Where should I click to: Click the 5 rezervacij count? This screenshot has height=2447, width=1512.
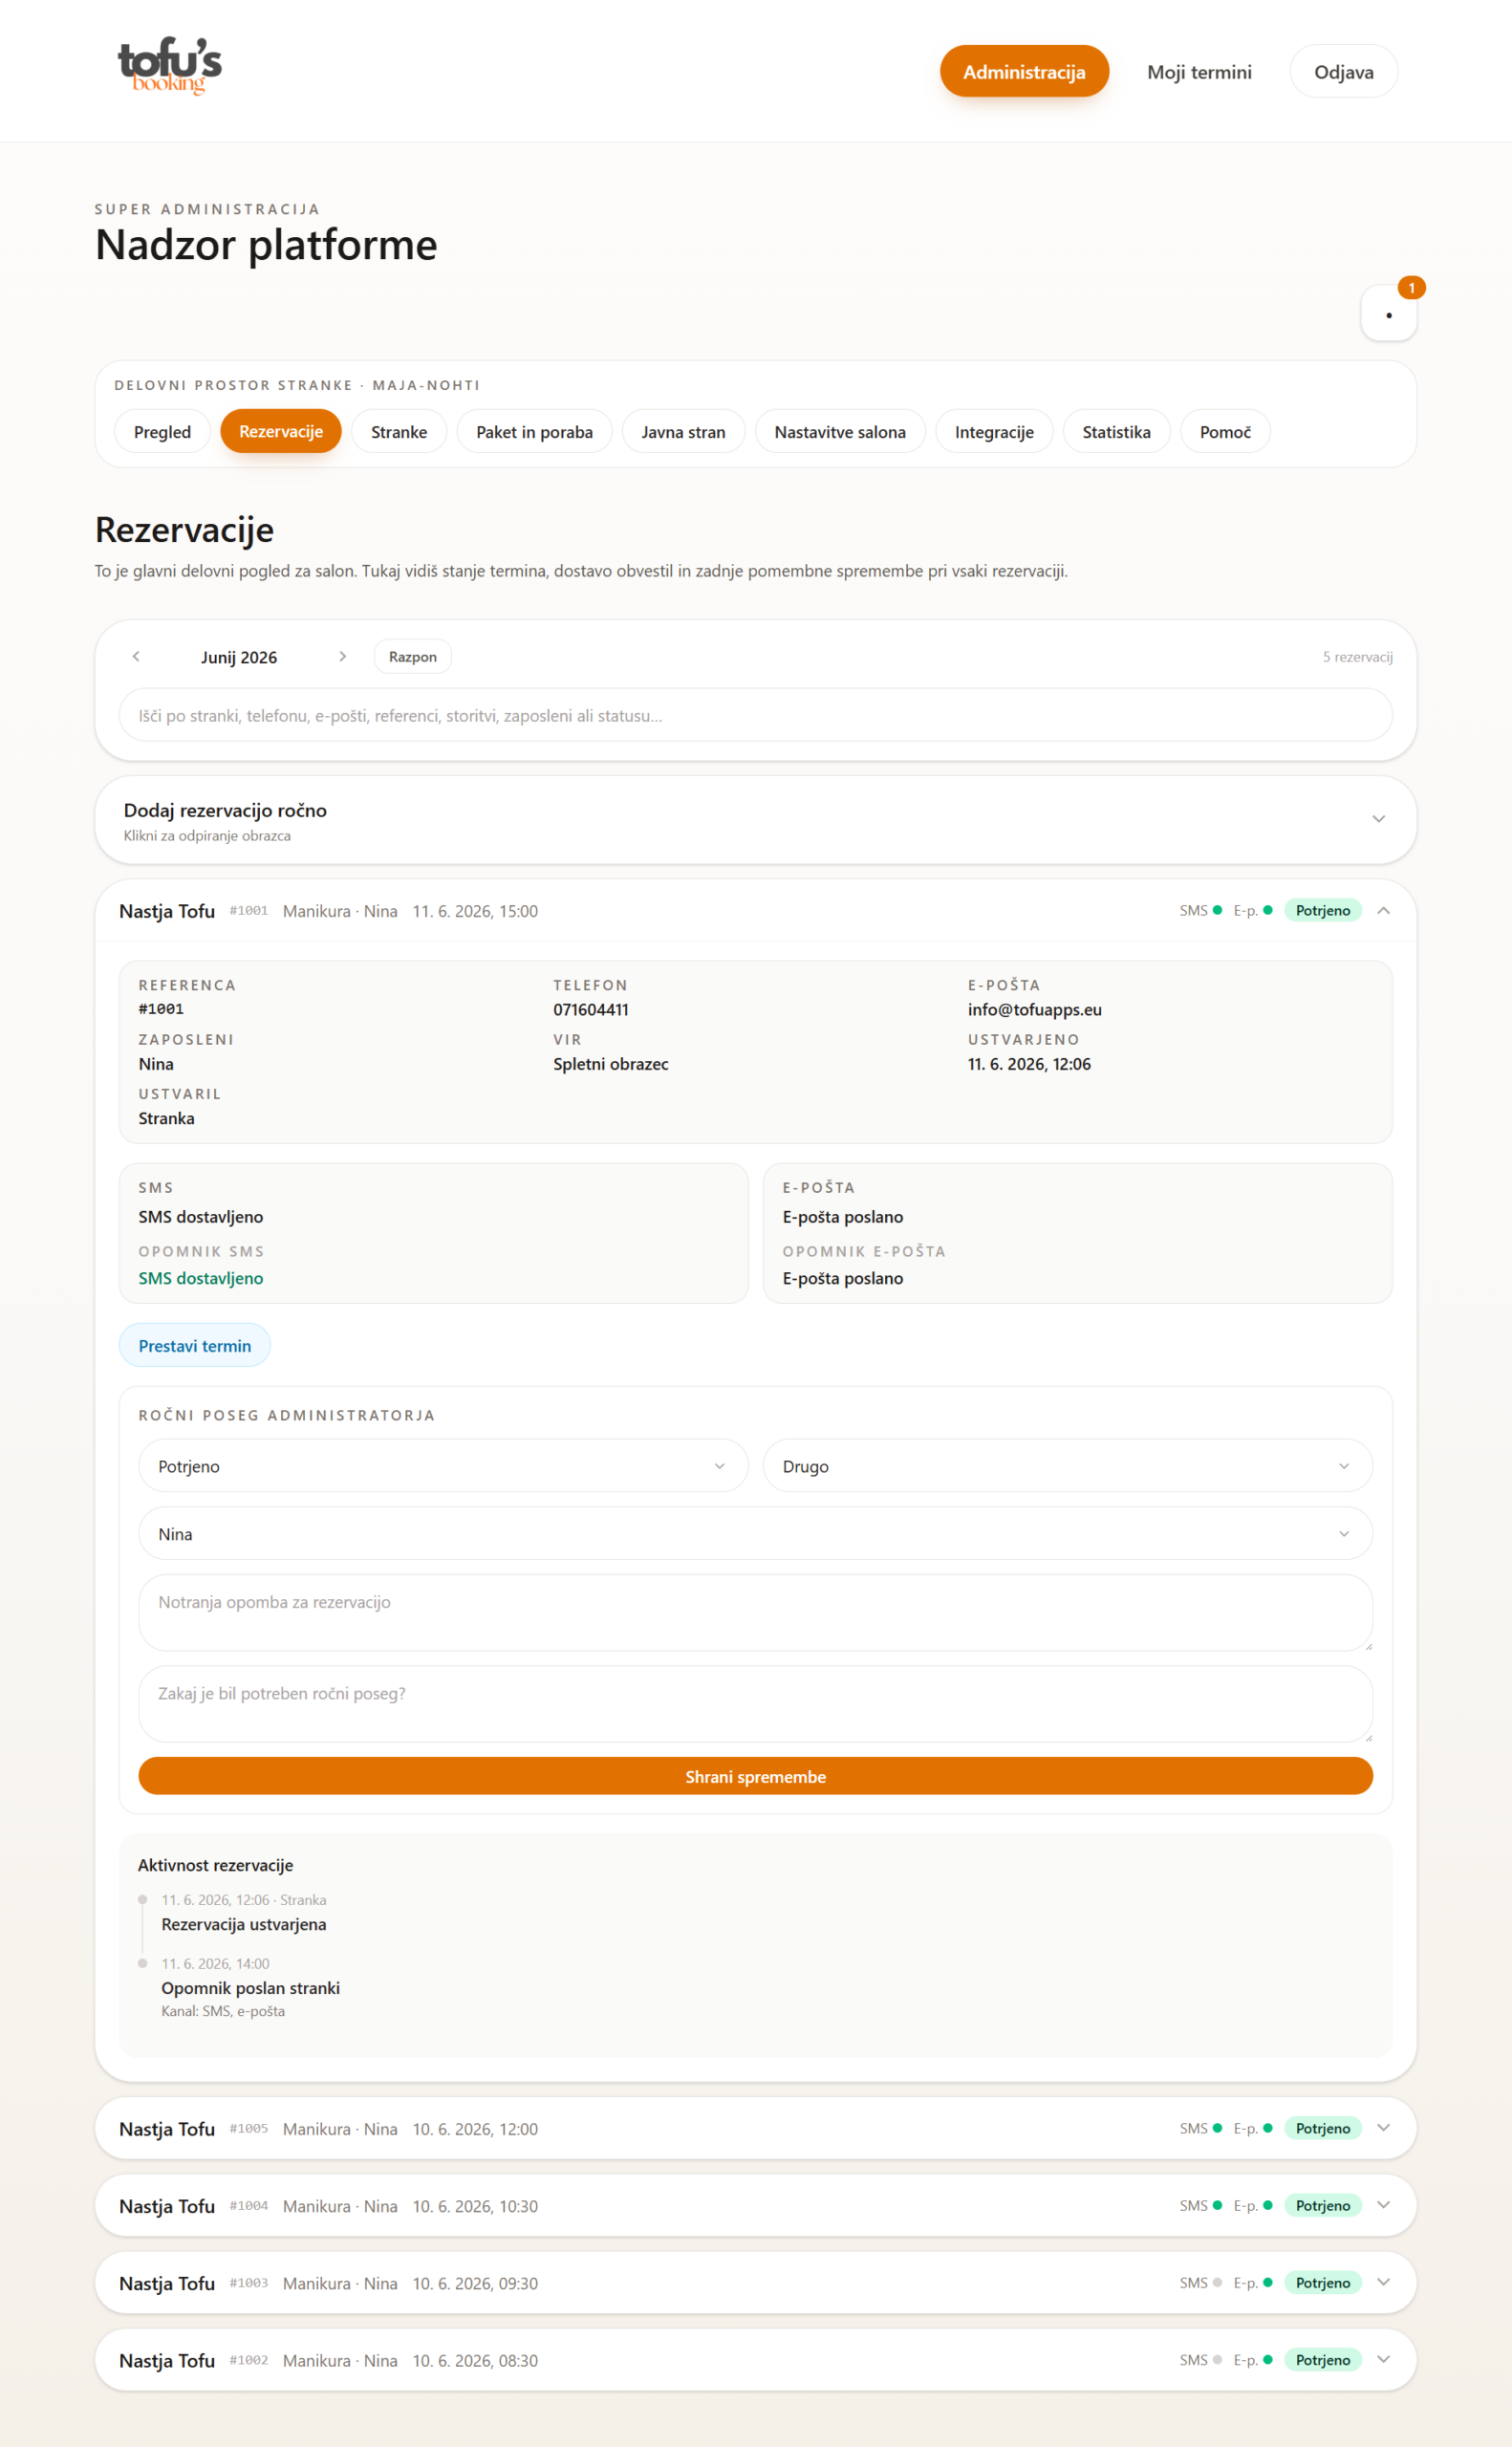point(1357,657)
